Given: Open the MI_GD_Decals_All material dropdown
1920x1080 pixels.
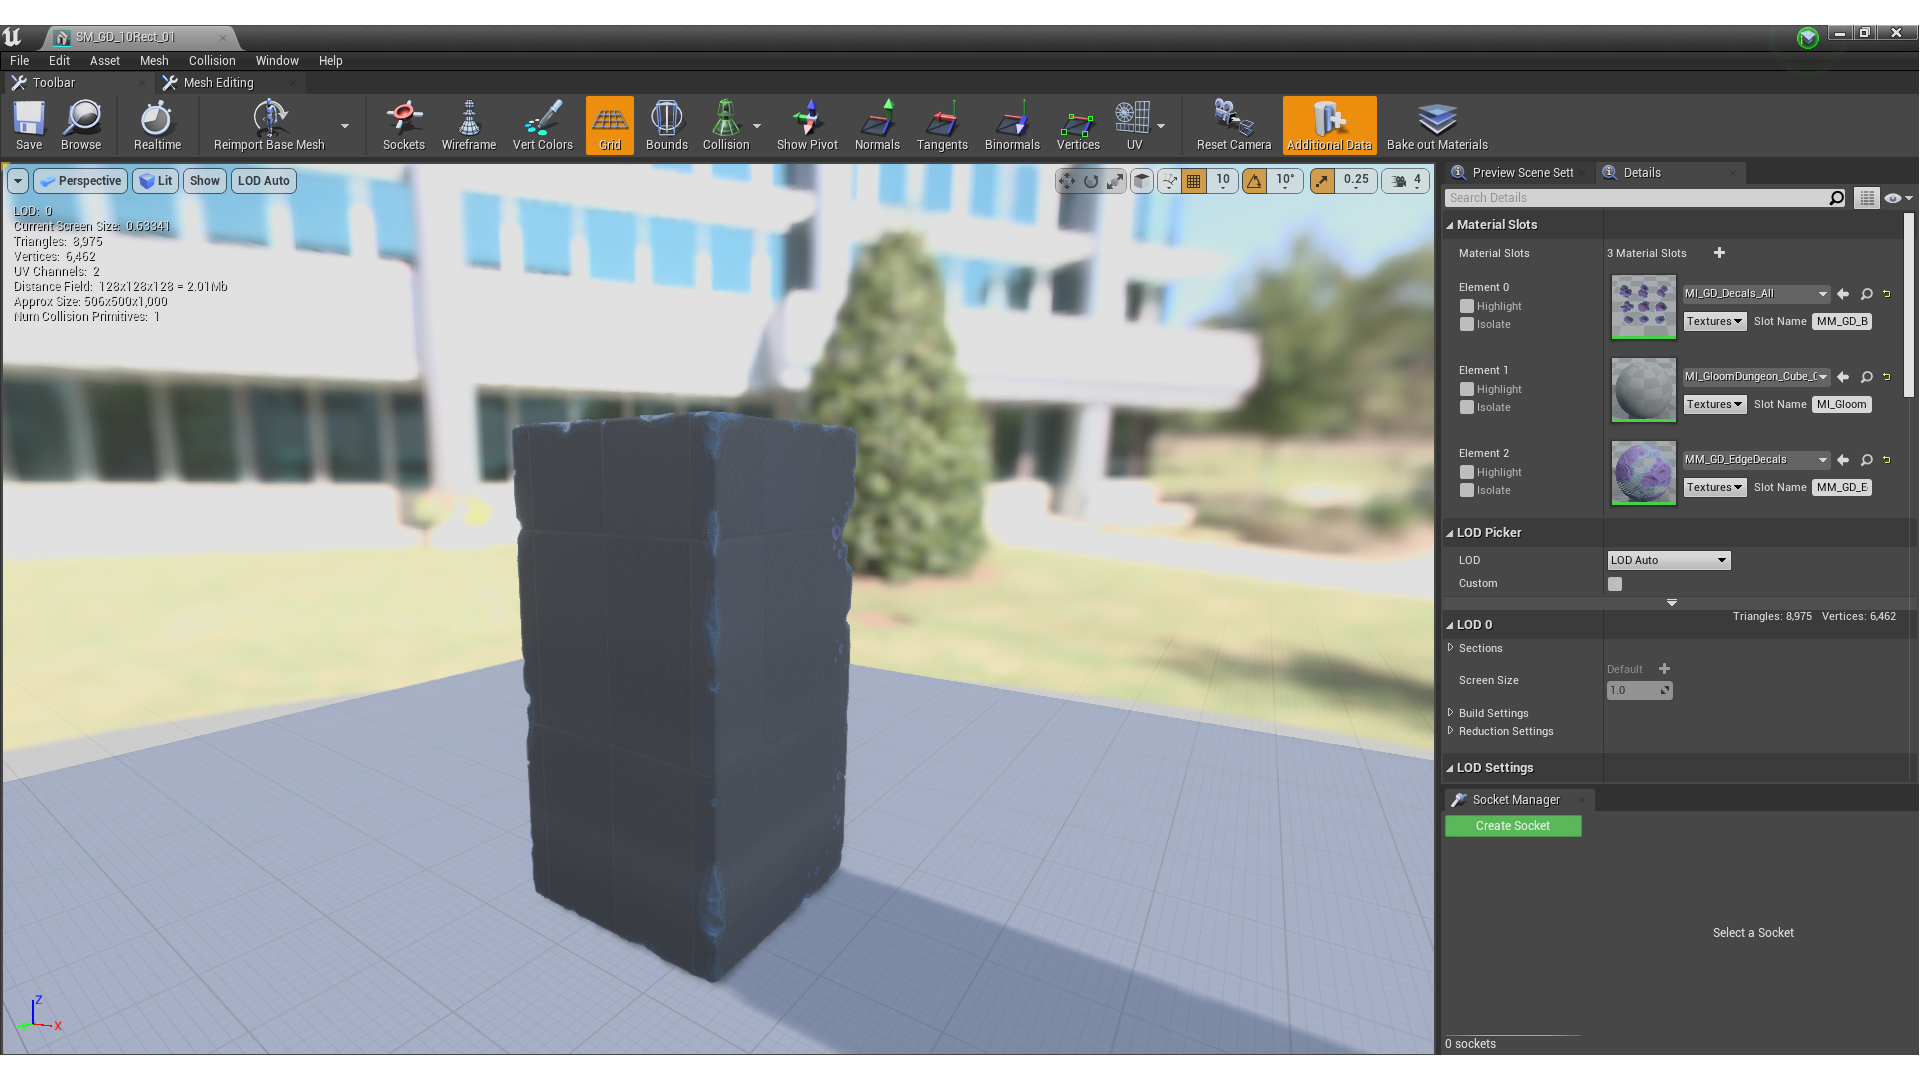Looking at the screenshot, I should (1756, 294).
